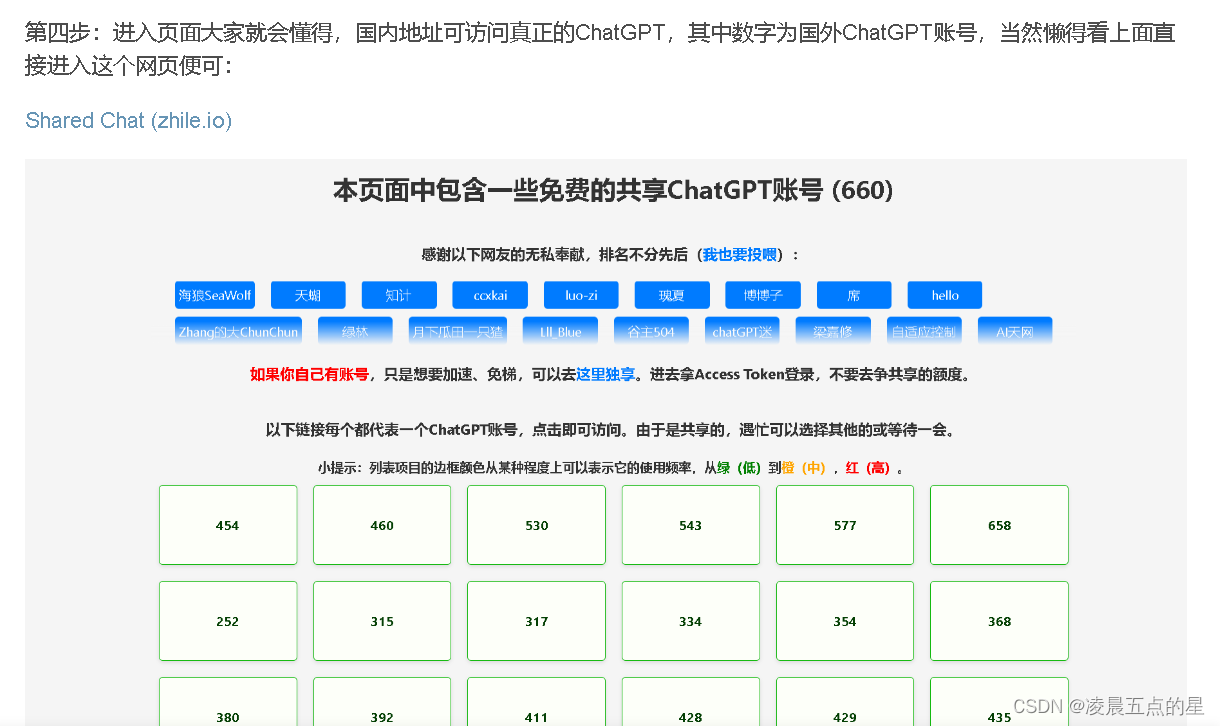
Task: Open shared account 252
Action: click(x=228, y=621)
